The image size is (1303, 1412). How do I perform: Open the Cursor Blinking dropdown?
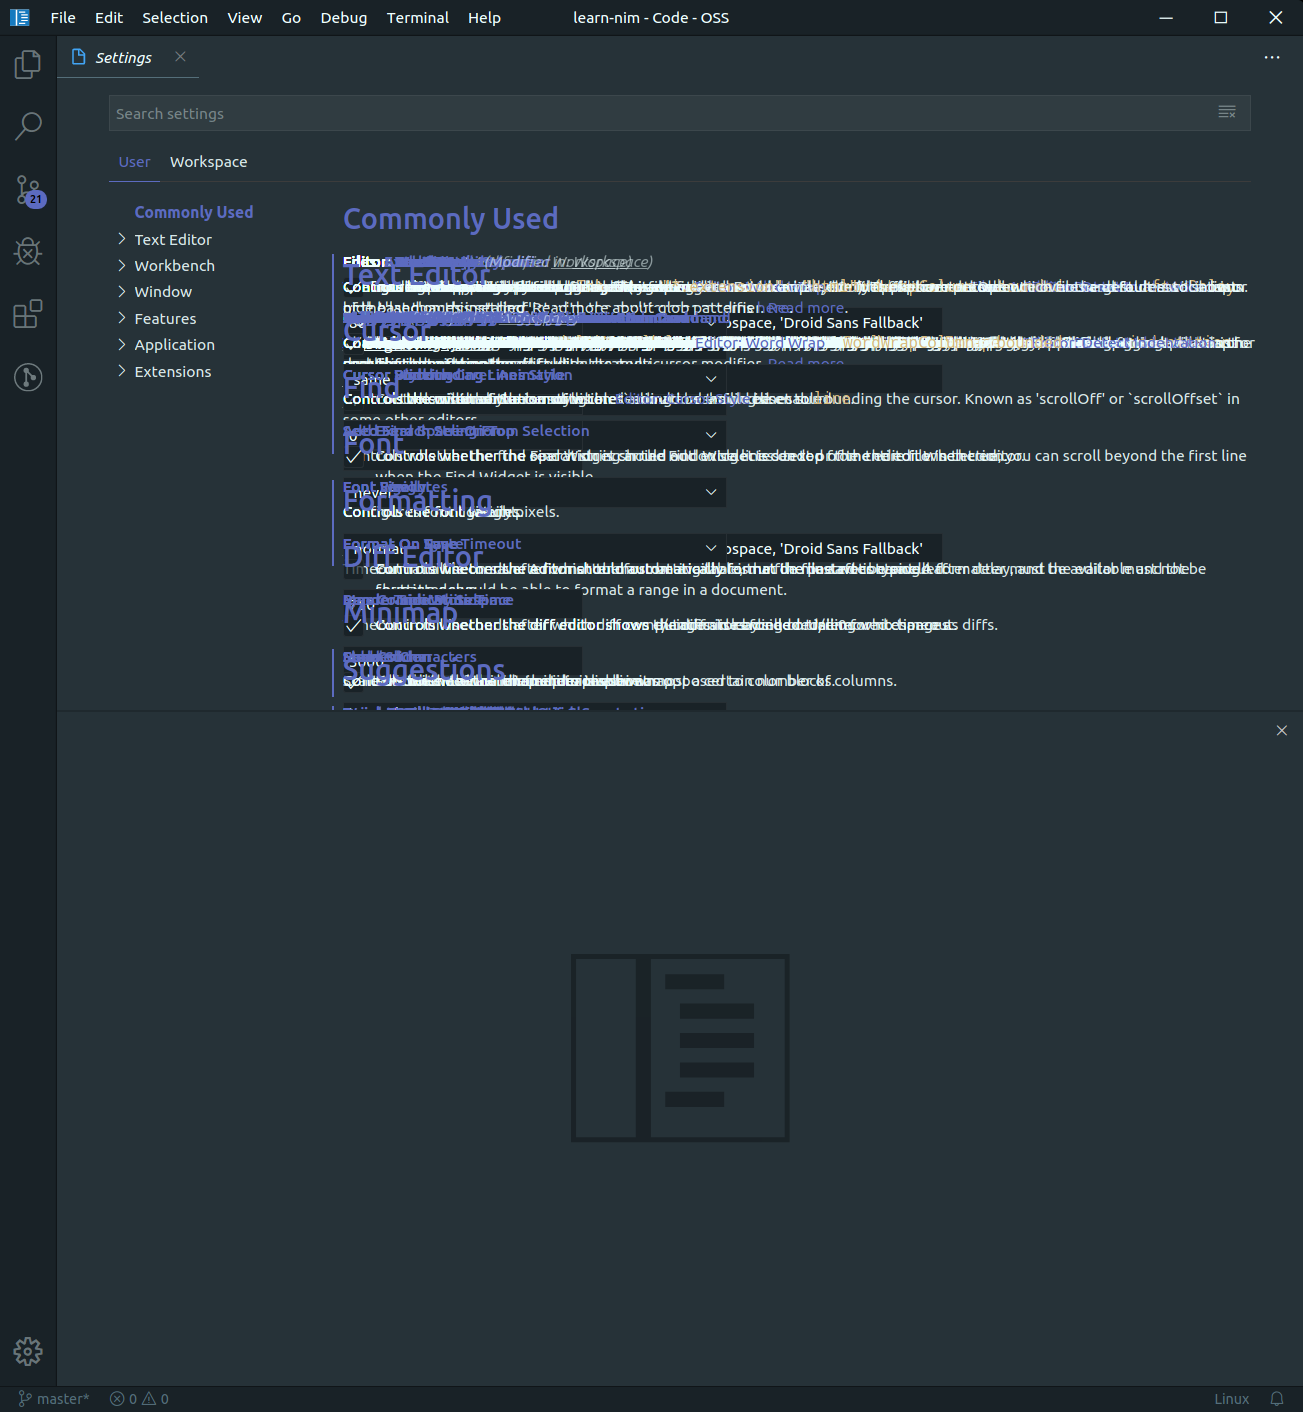(x=710, y=379)
